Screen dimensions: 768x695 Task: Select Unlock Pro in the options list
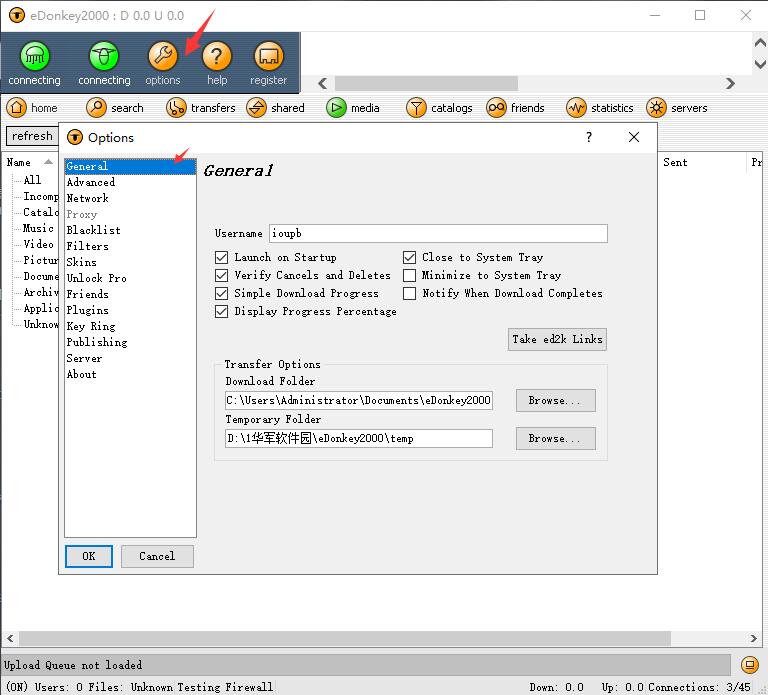130,278
